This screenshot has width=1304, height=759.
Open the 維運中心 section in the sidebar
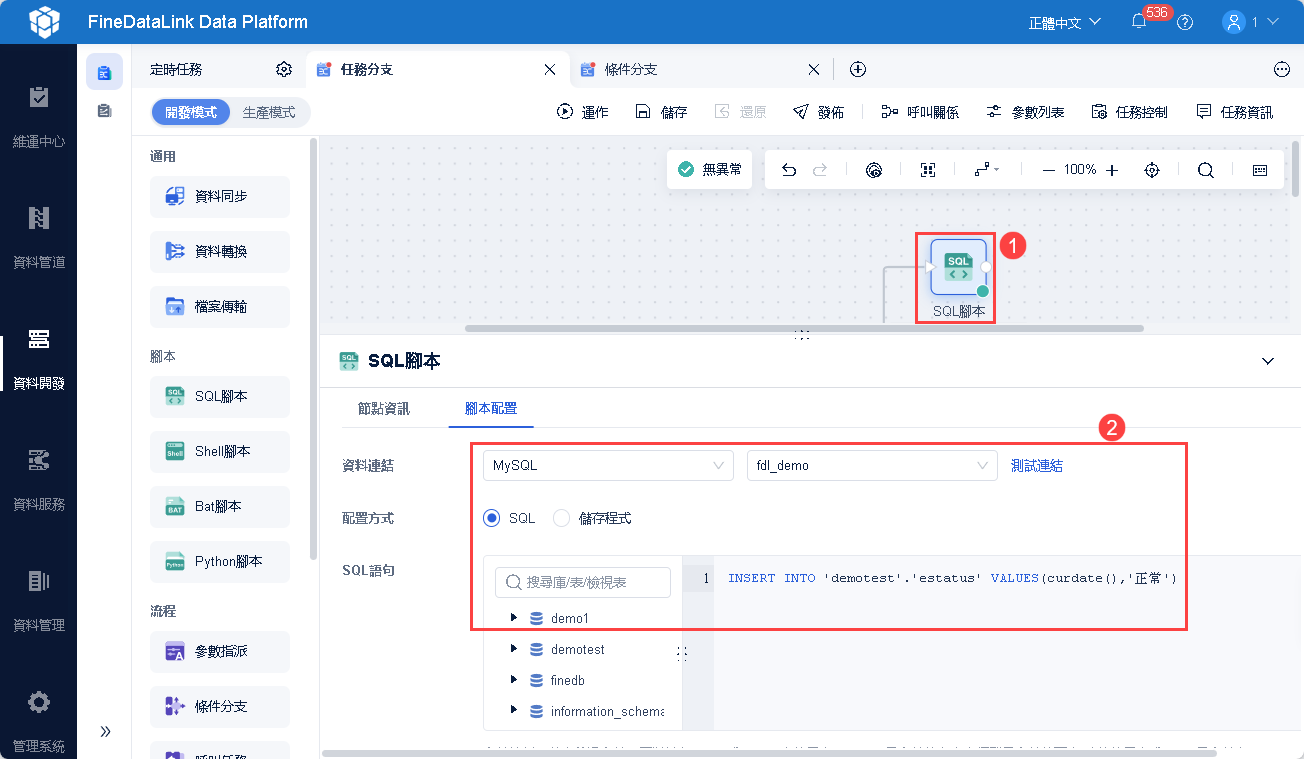[x=38, y=117]
